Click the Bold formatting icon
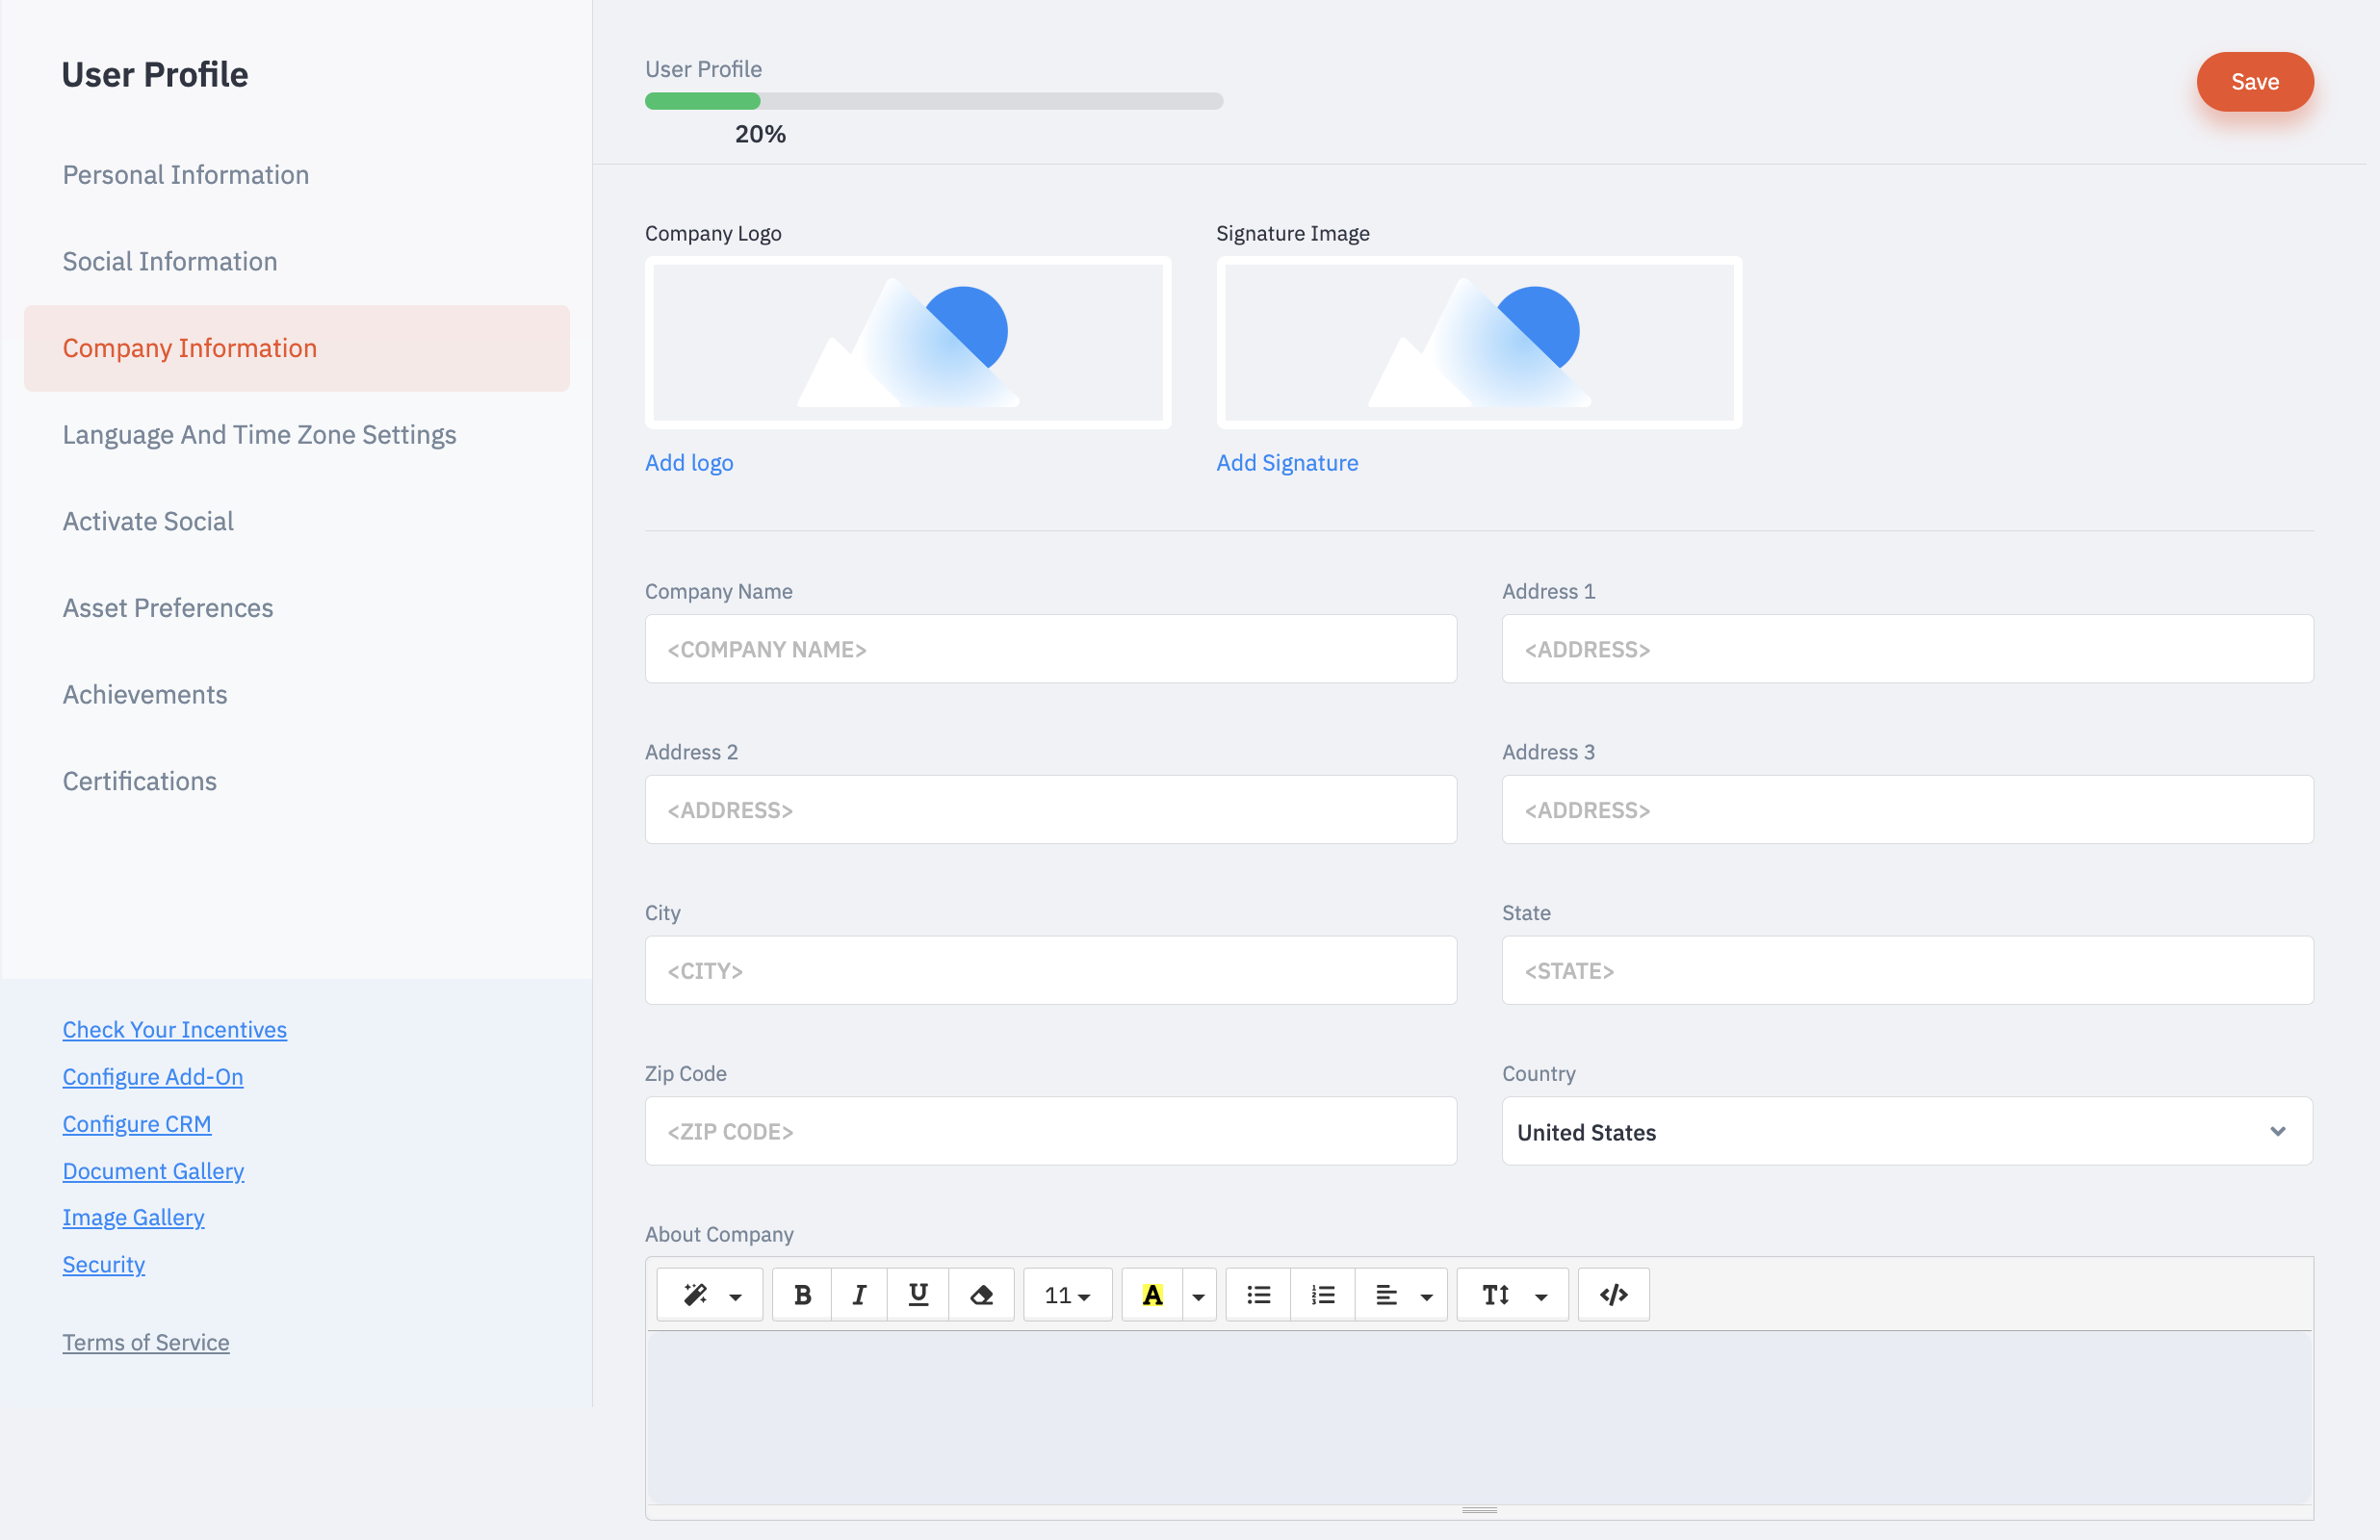This screenshot has width=2380, height=1540. pos(802,1295)
